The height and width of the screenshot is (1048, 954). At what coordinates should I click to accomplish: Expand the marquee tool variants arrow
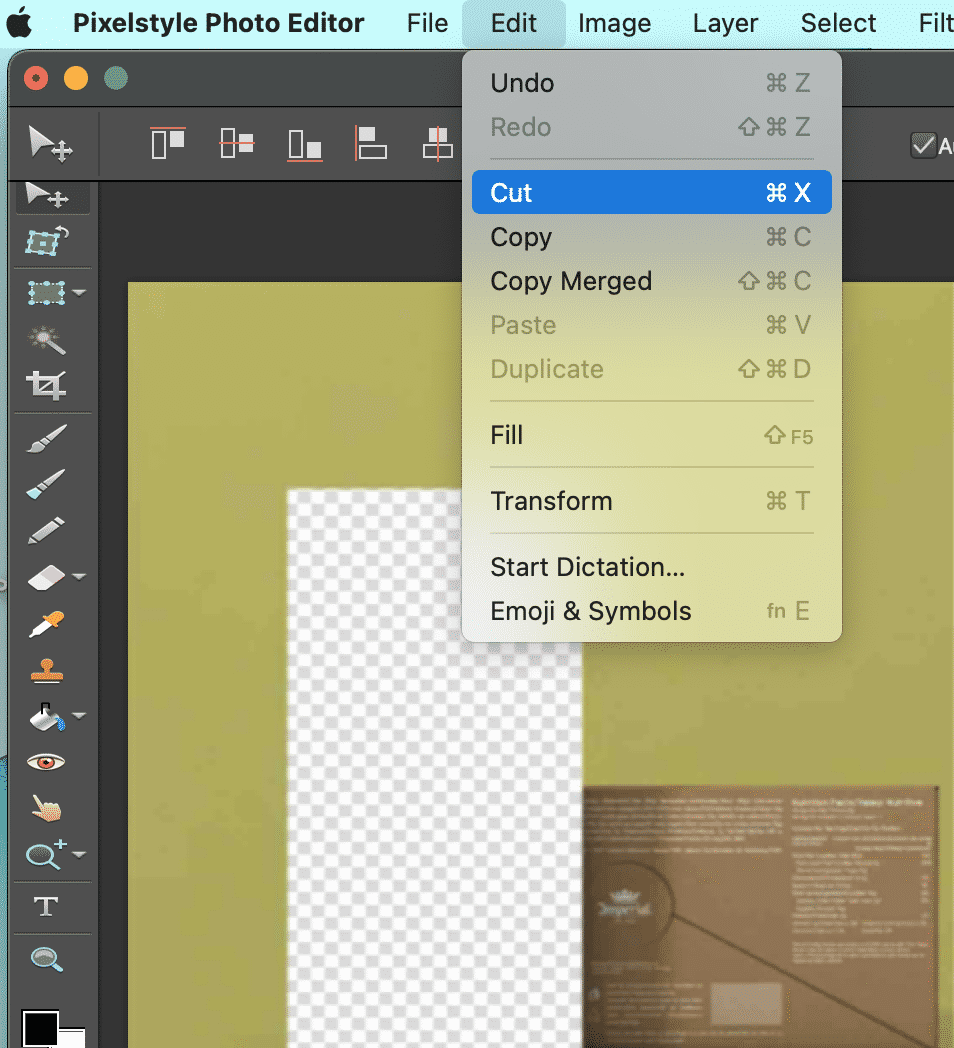tap(79, 293)
